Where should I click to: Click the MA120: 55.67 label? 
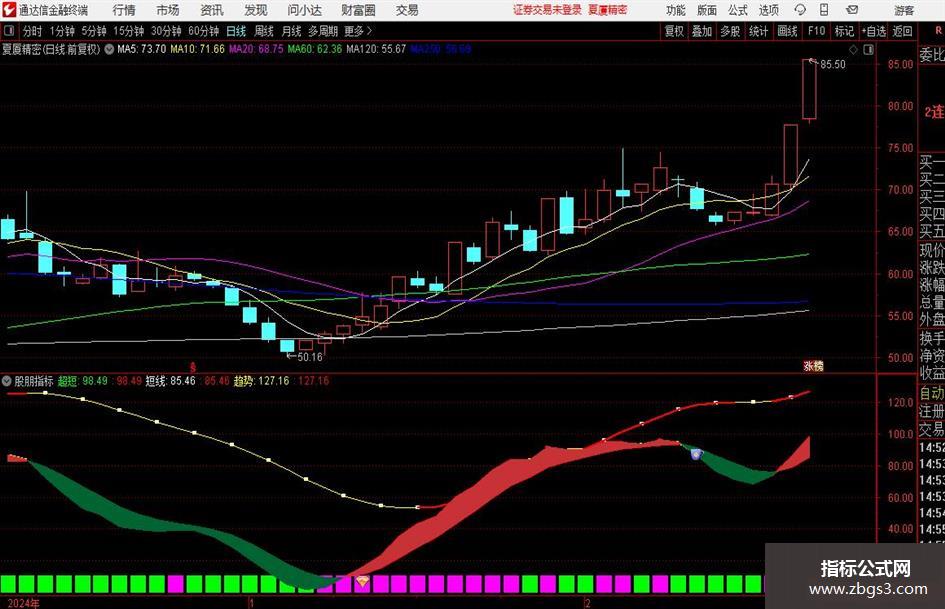(376, 49)
